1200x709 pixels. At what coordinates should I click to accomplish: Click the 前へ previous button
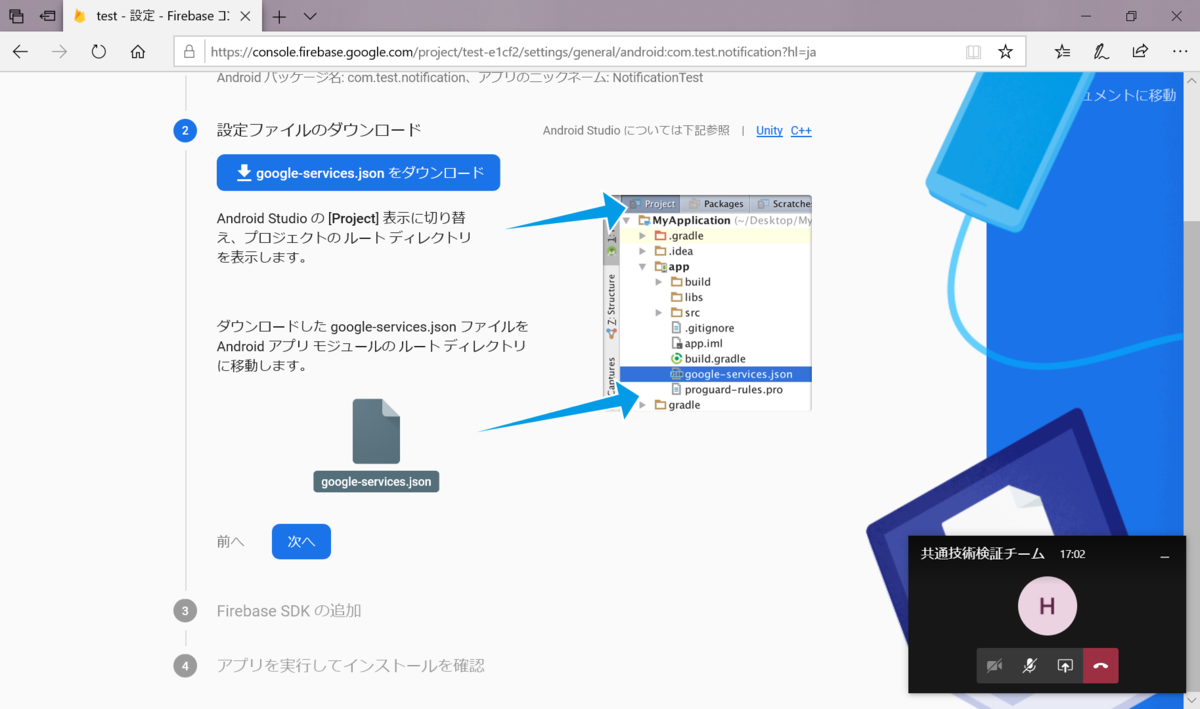click(x=230, y=541)
